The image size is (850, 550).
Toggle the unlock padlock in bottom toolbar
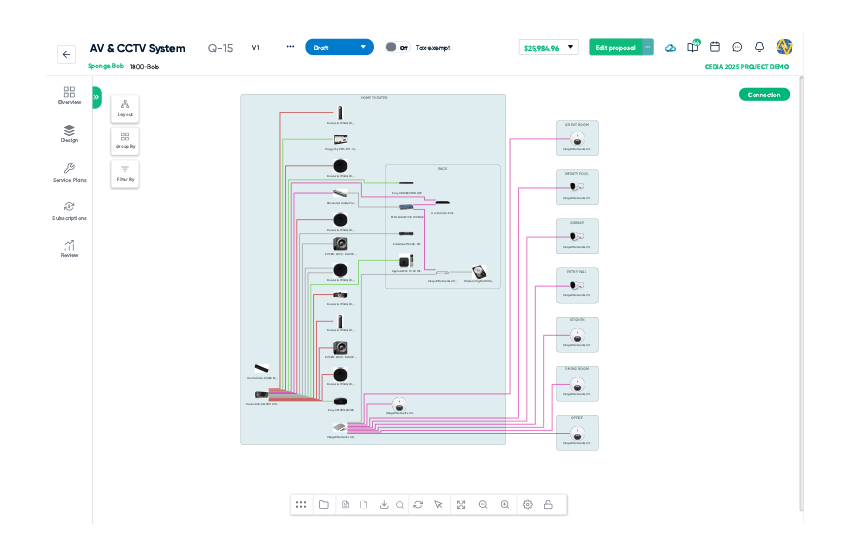coord(548,505)
